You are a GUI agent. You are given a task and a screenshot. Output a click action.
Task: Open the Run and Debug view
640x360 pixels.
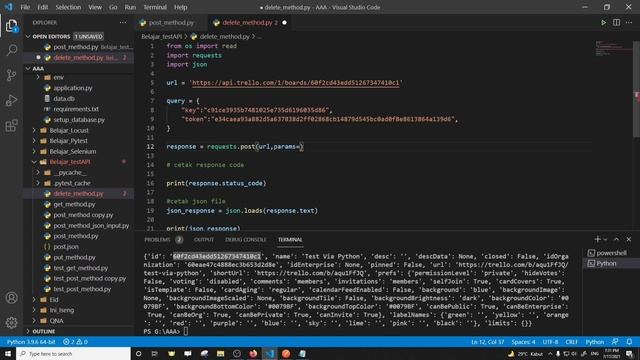click(11, 100)
